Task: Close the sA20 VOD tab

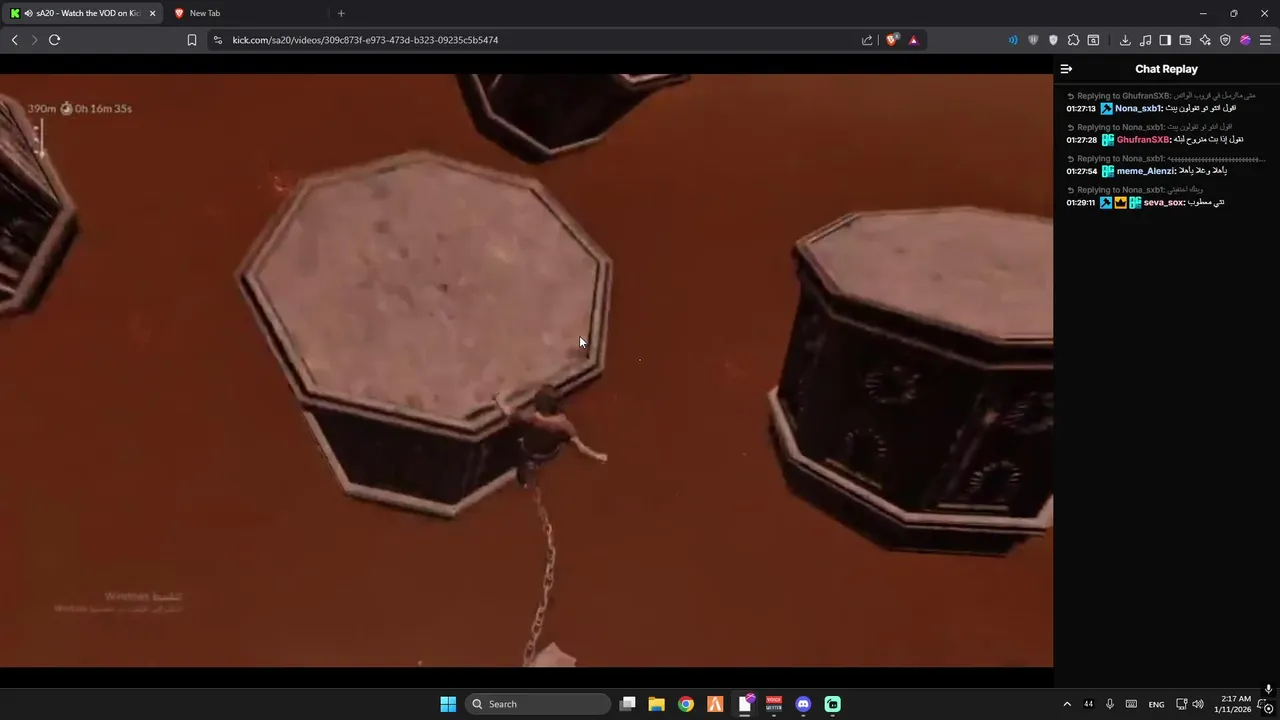Action: tap(152, 13)
